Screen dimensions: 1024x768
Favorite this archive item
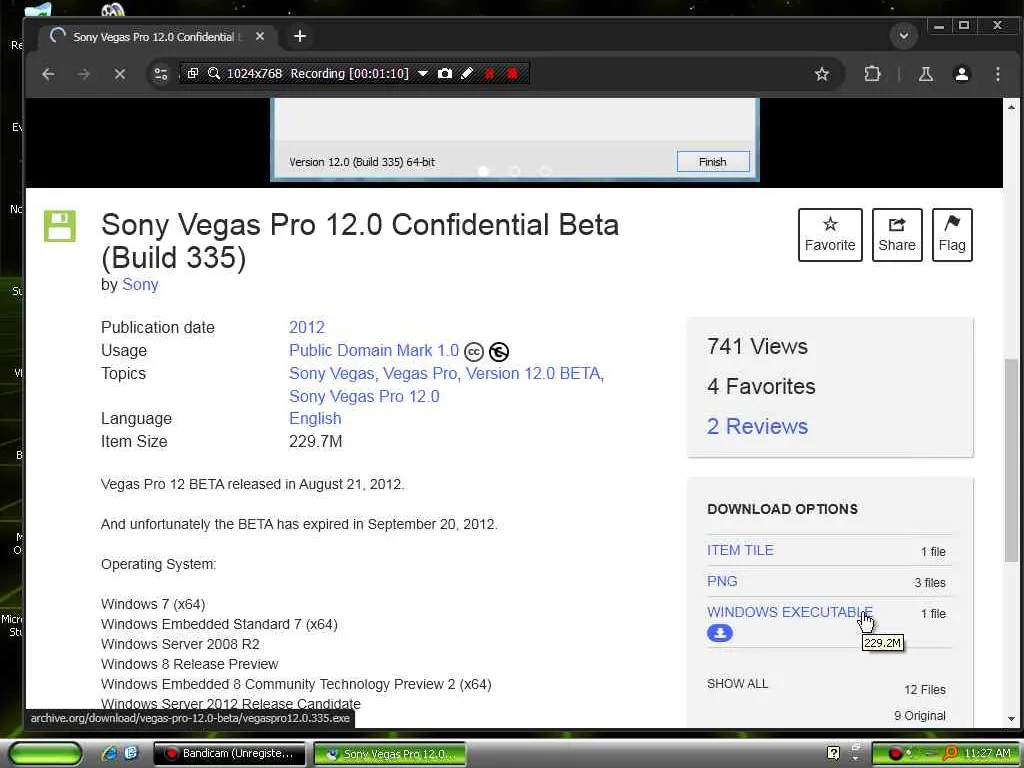[830, 235]
